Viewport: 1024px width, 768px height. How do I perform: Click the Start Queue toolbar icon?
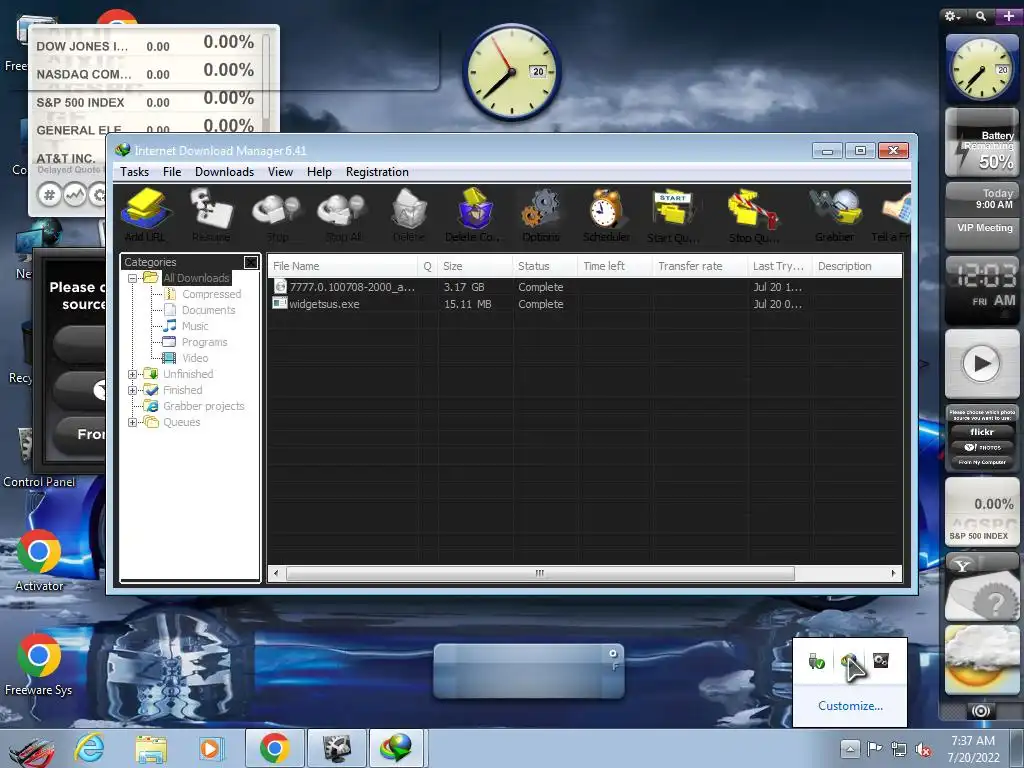673,216
